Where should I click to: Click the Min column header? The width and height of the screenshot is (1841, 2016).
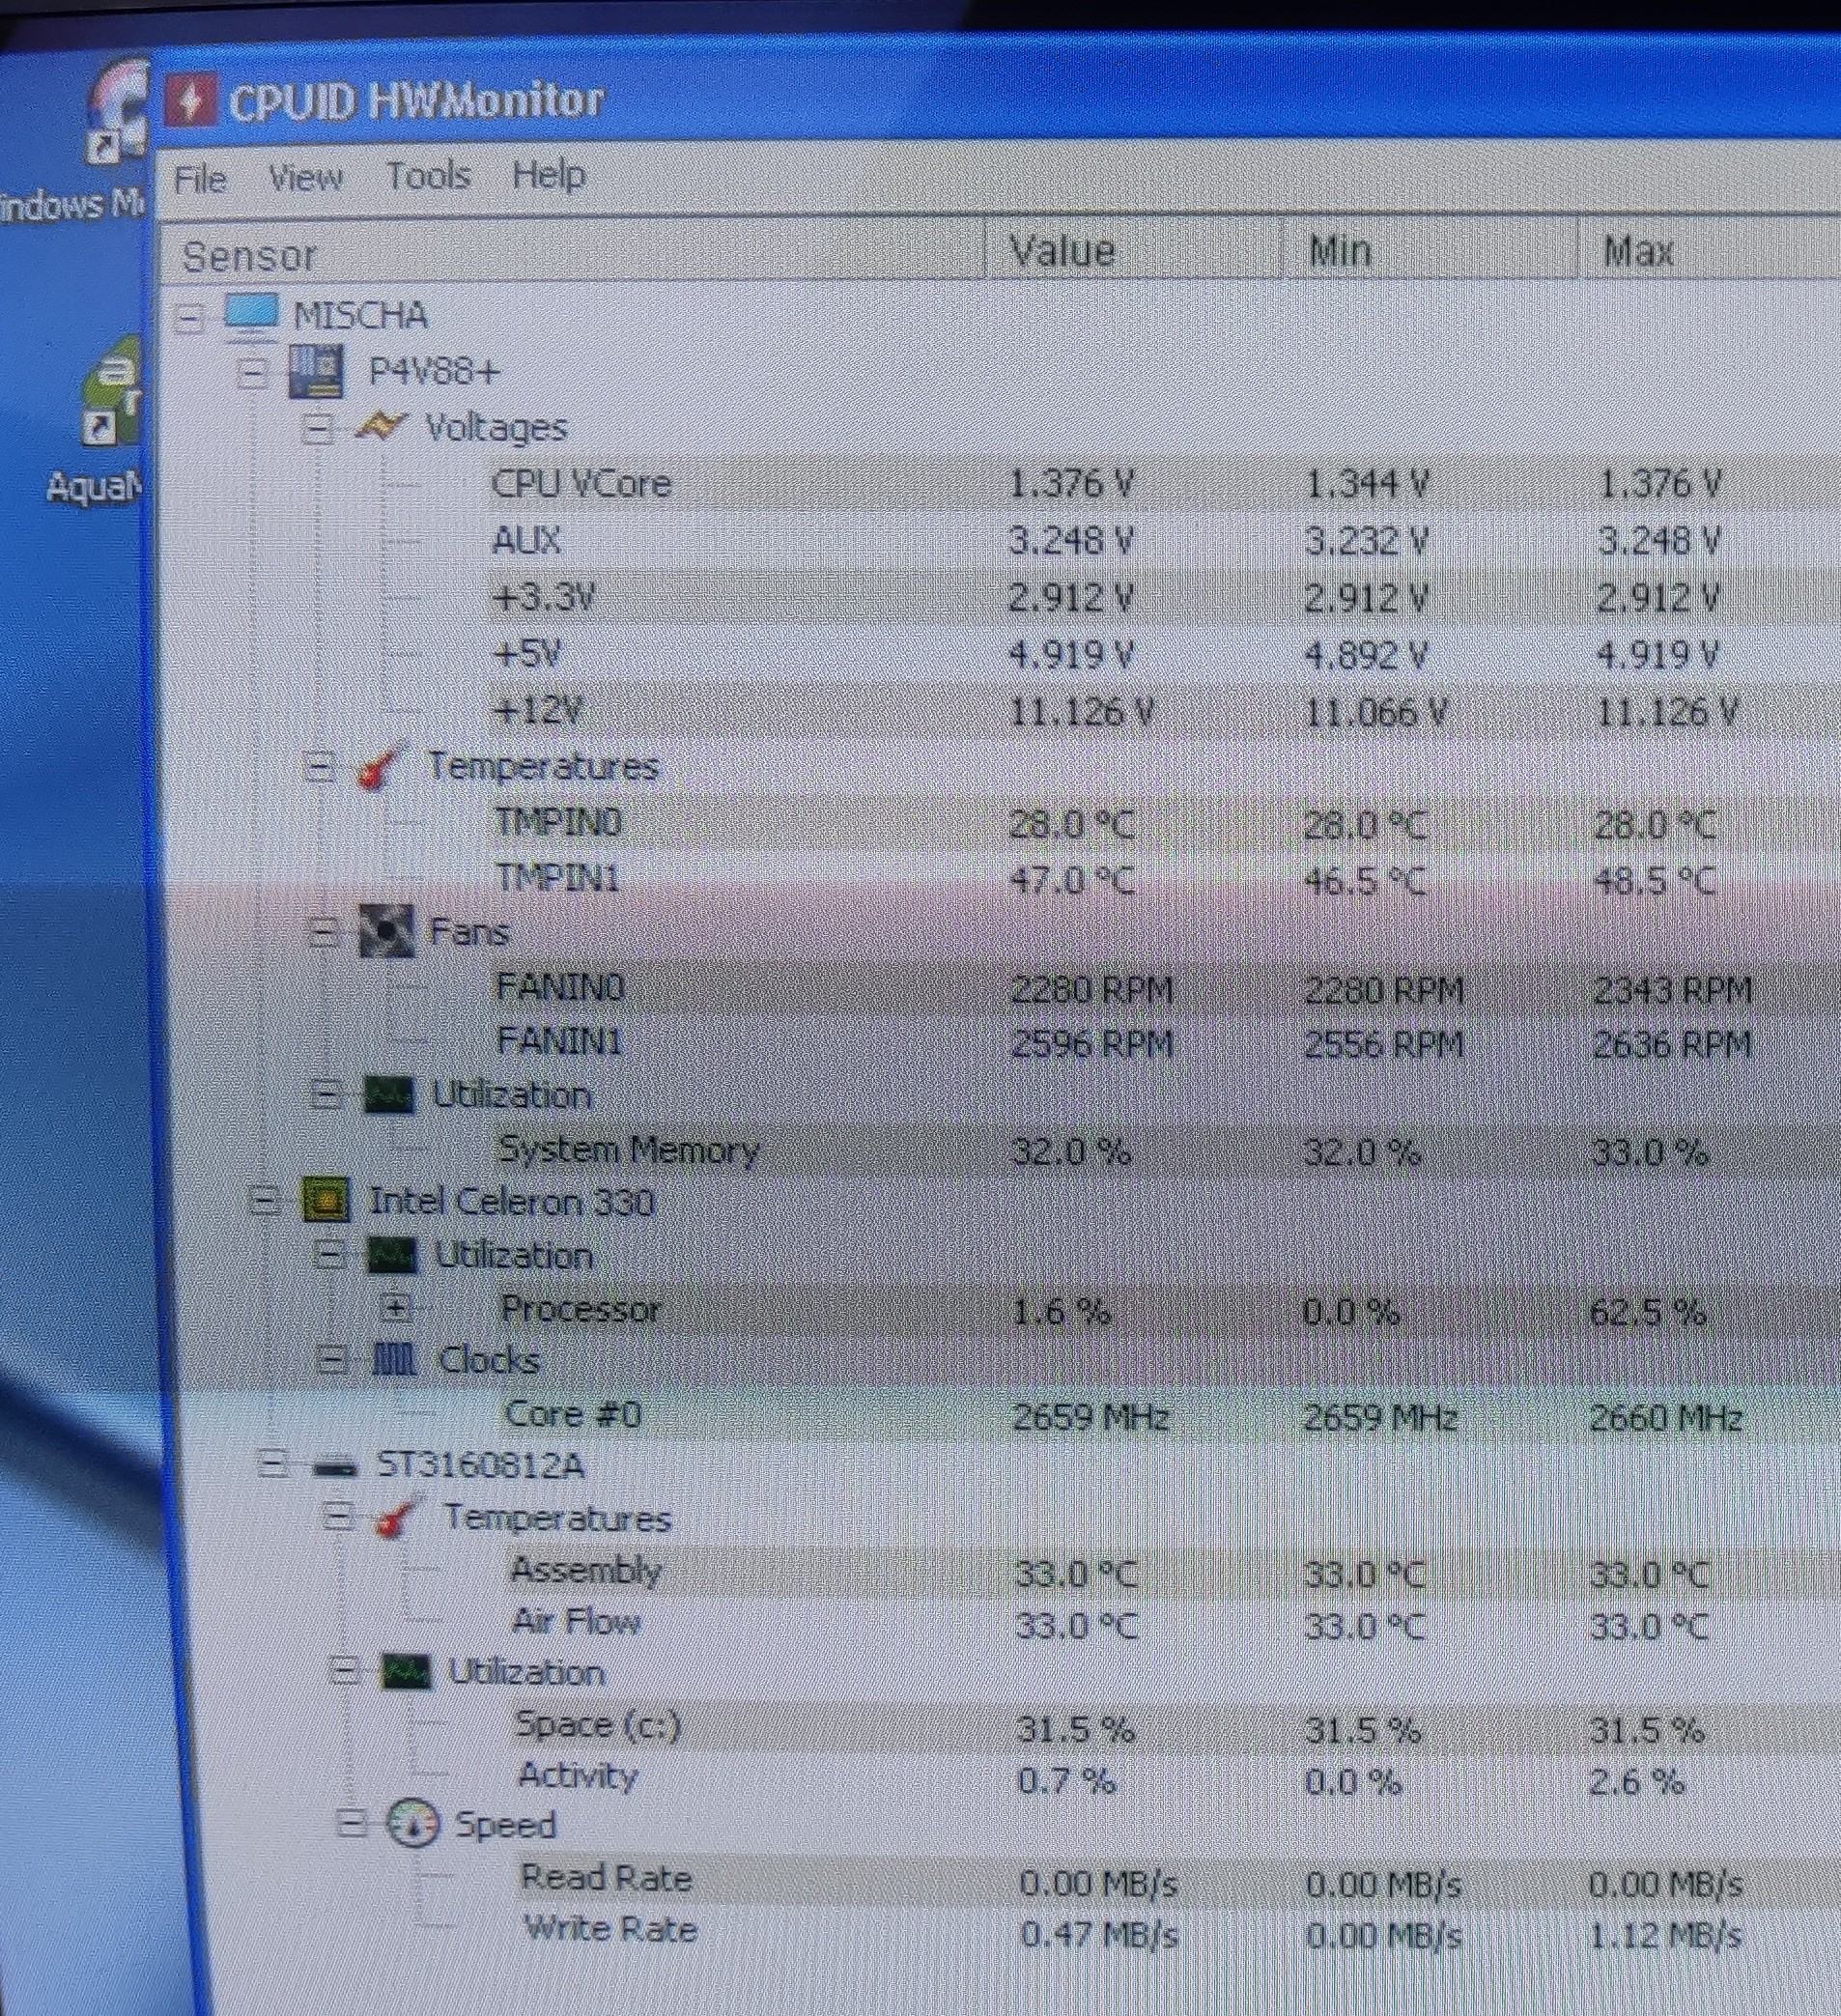tap(1429, 250)
